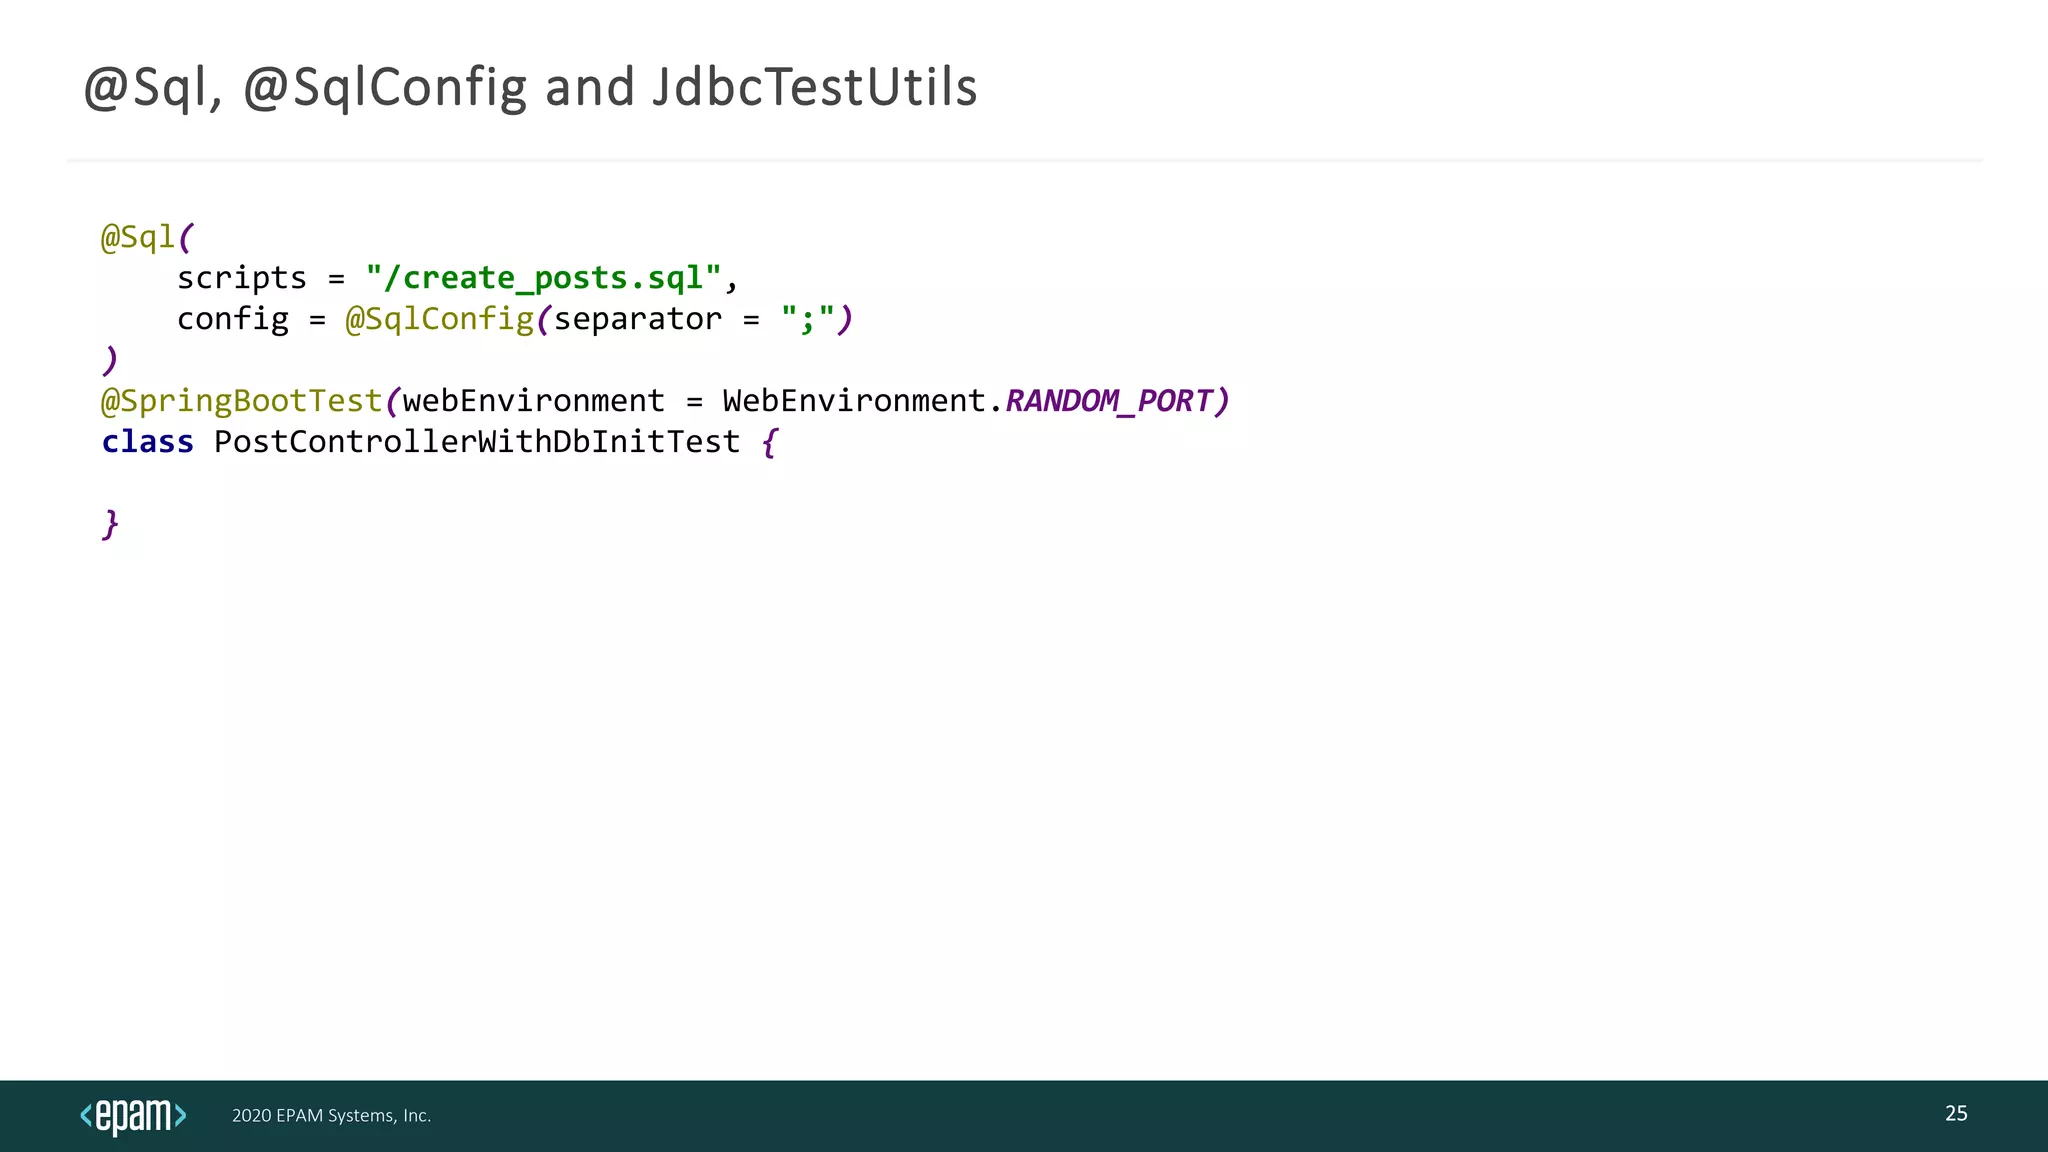Click the 'RANDOM_PORT' constant
Image resolution: width=2048 pixels, height=1152 pixels.
(x=1109, y=401)
